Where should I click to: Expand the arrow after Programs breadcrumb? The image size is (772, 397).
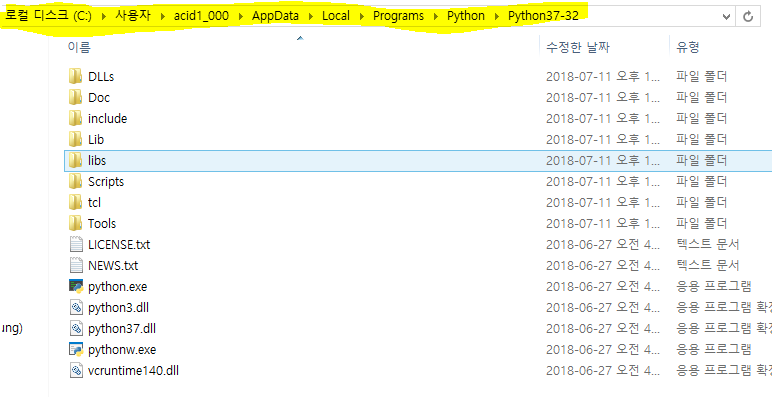436,16
